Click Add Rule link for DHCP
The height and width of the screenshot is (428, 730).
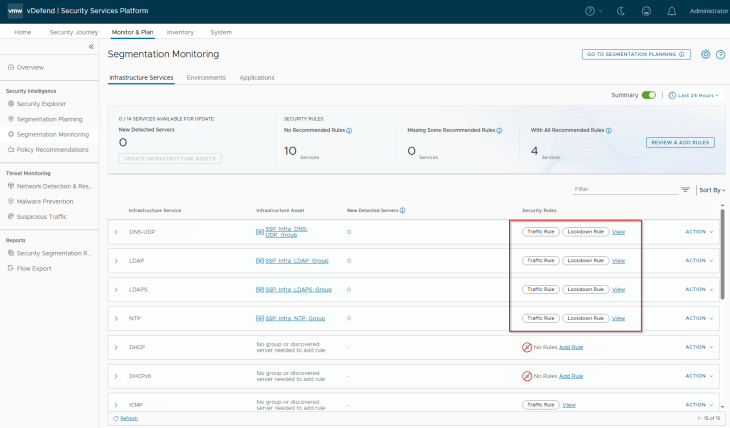[570, 347]
